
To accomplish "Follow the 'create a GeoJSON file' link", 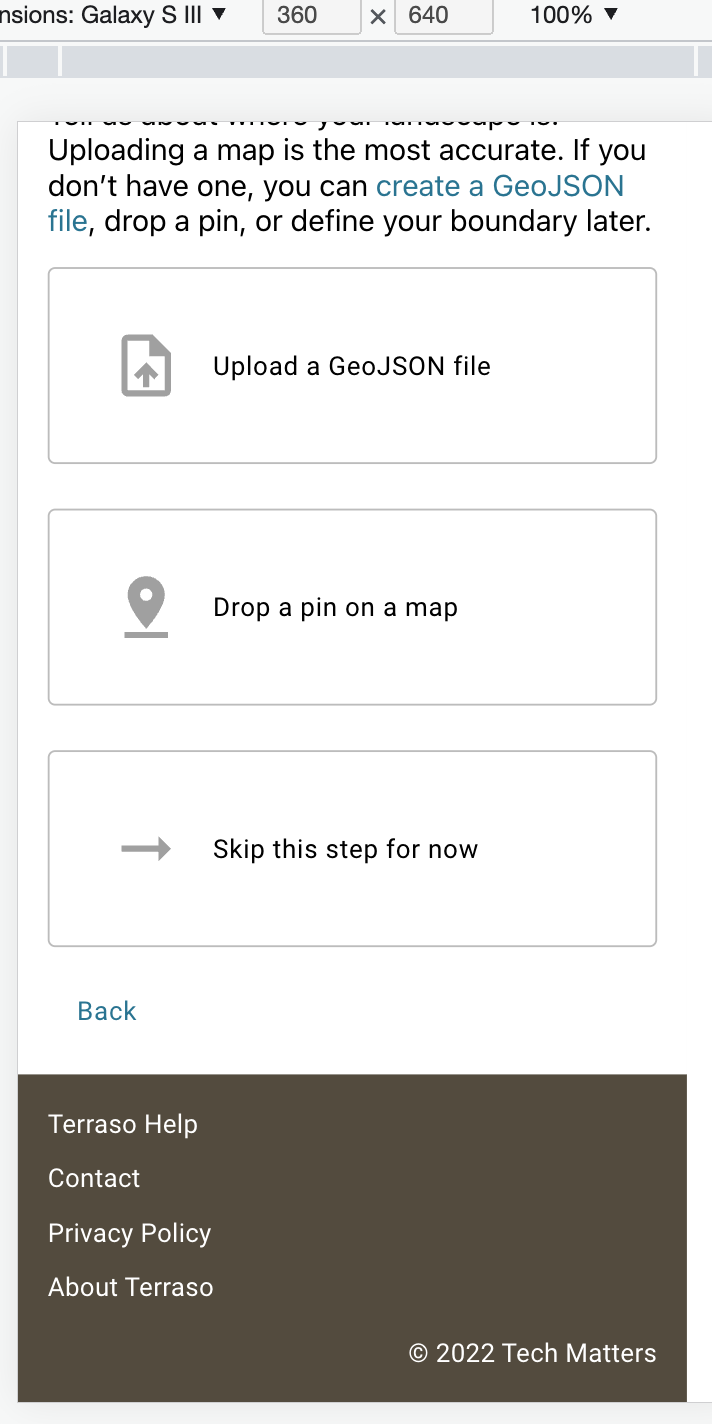I will (498, 186).
